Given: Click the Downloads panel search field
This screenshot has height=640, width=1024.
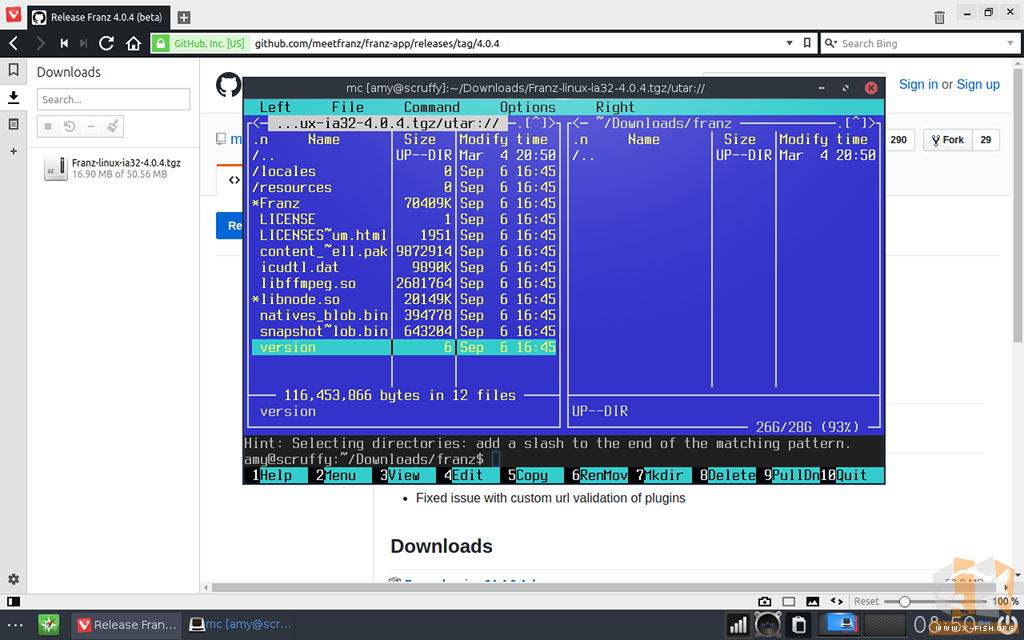Looking at the screenshot, I should click(x=114, y=99).
